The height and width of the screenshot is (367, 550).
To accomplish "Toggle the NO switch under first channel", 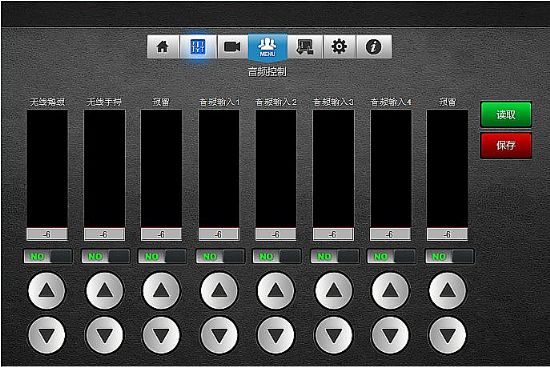I will [48, 256].
